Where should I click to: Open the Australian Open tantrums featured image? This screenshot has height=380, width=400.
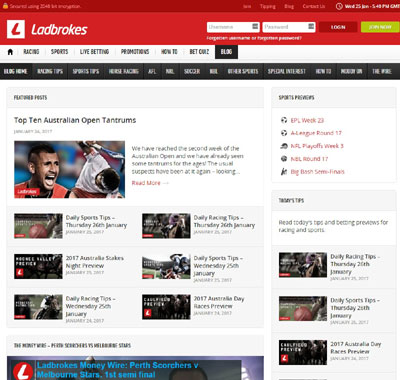click(x=69, y=169)
